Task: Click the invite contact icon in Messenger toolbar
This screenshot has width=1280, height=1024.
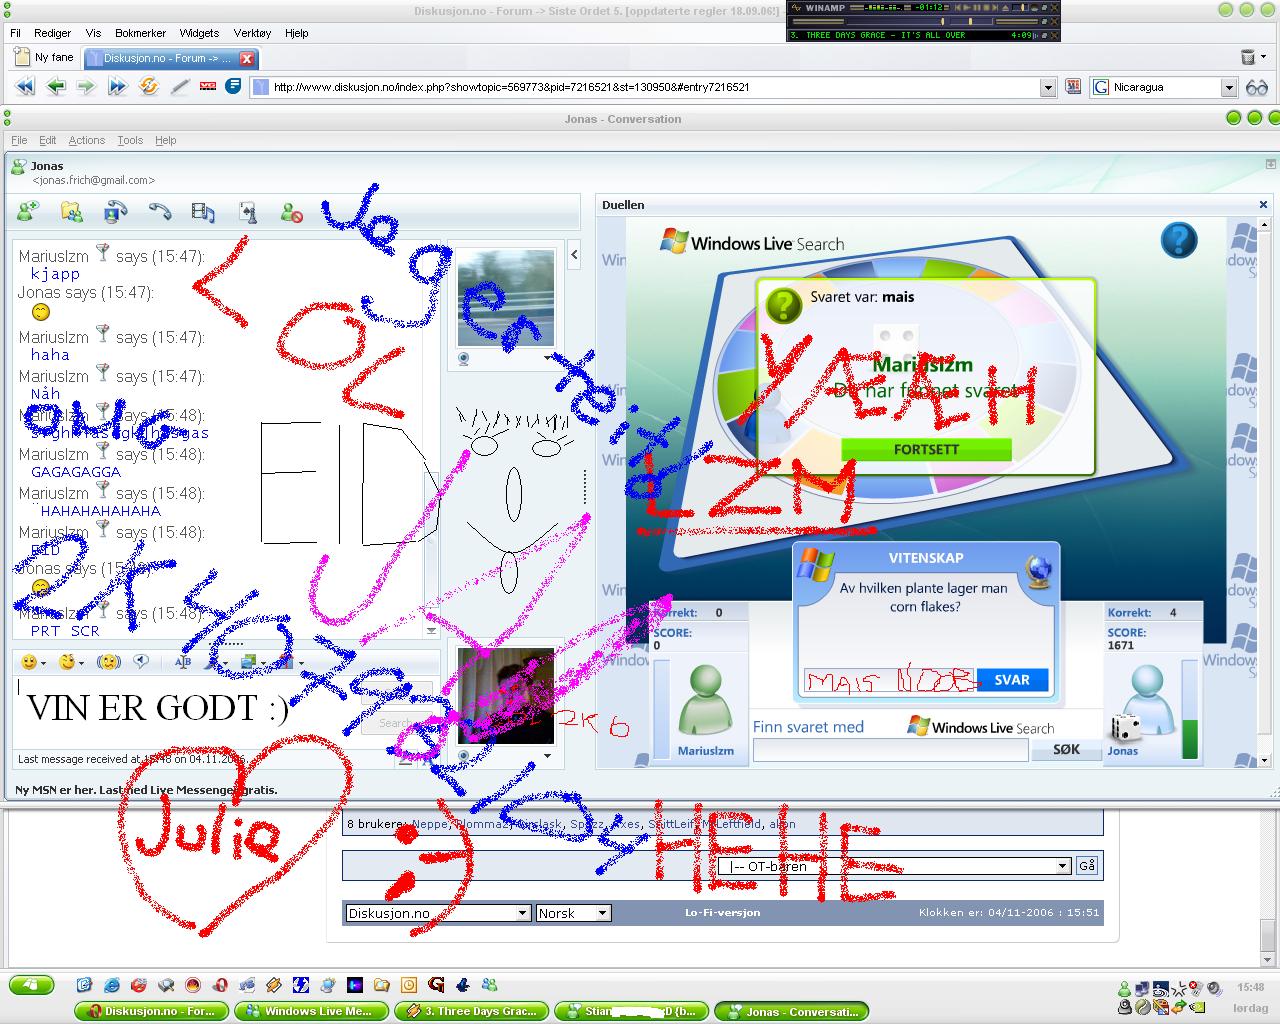Action: coord(28,211)
